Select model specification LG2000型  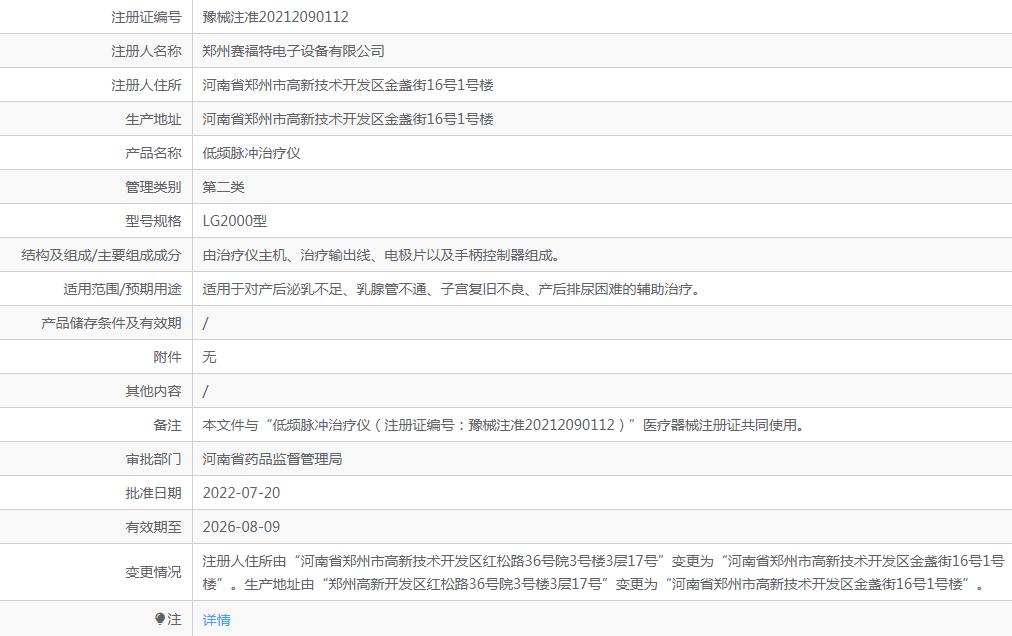click(x=235, y=221)
